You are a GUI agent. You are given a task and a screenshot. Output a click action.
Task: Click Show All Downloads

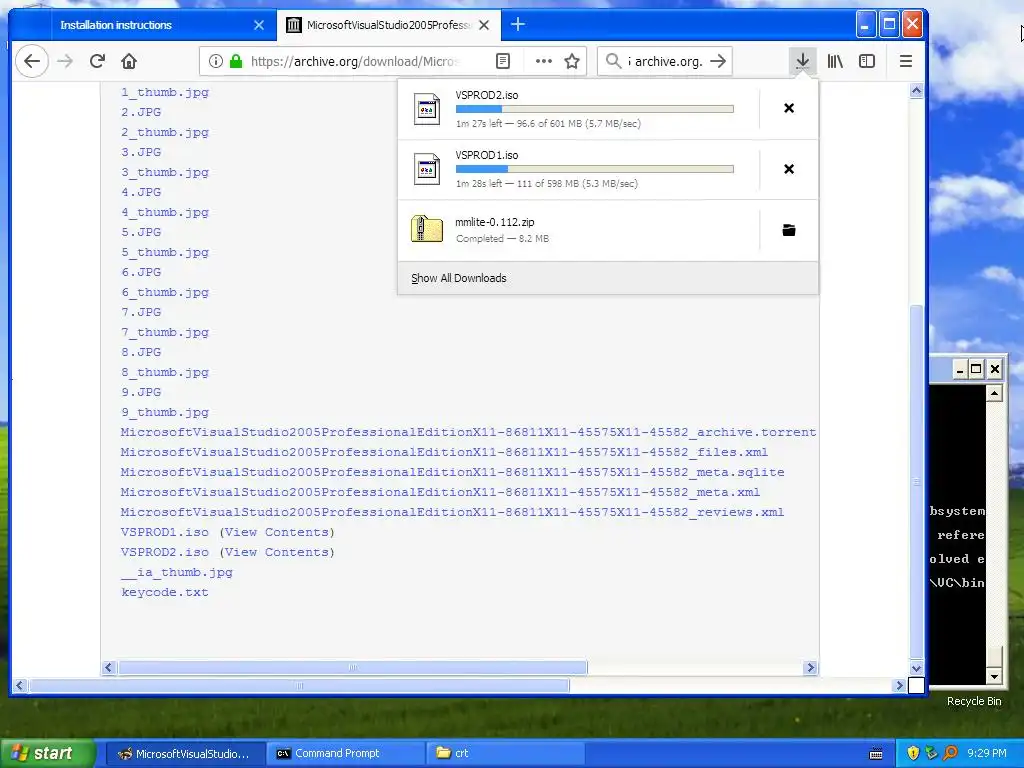tap(607, 278)
